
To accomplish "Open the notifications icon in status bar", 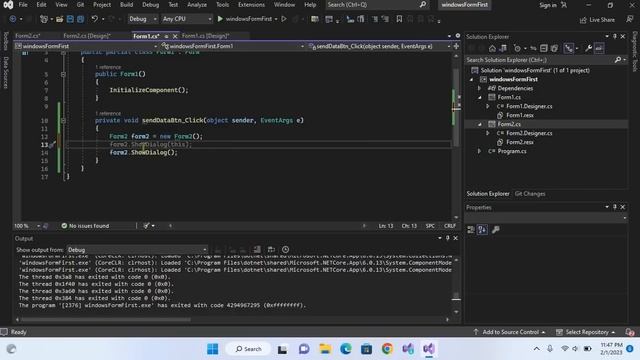I will tap(630, 332).
